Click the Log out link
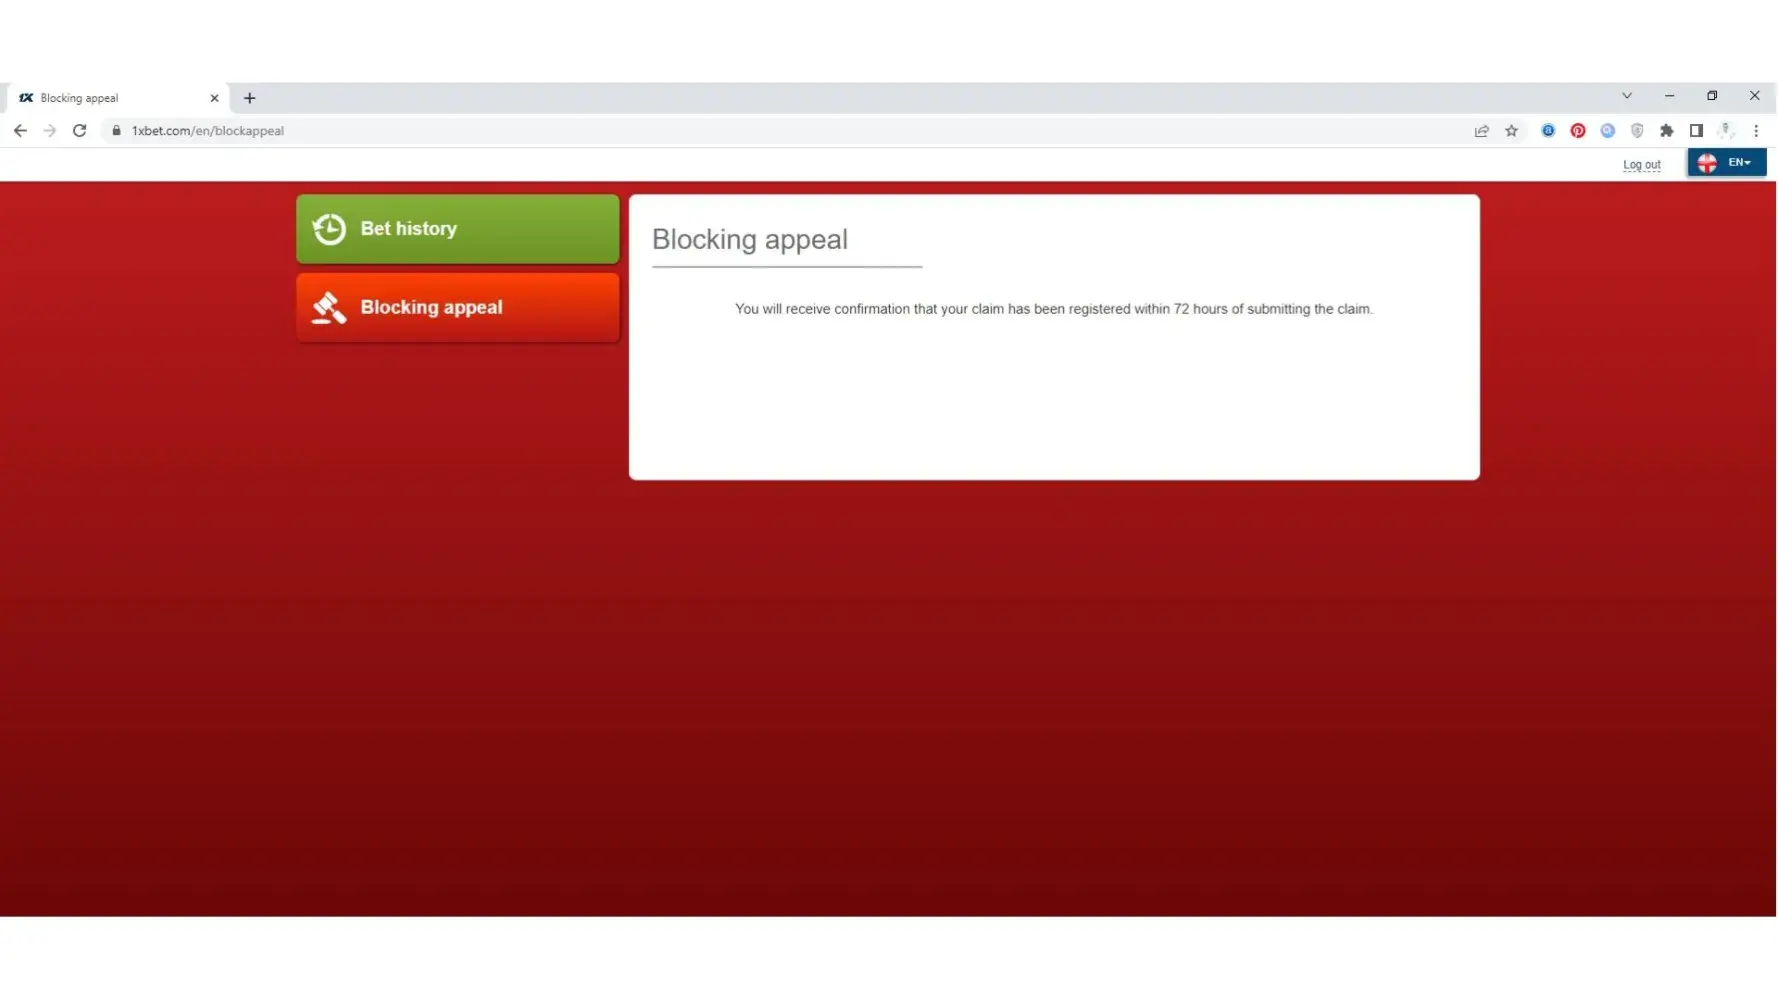The image size is (1778, 1000). 1641,165
